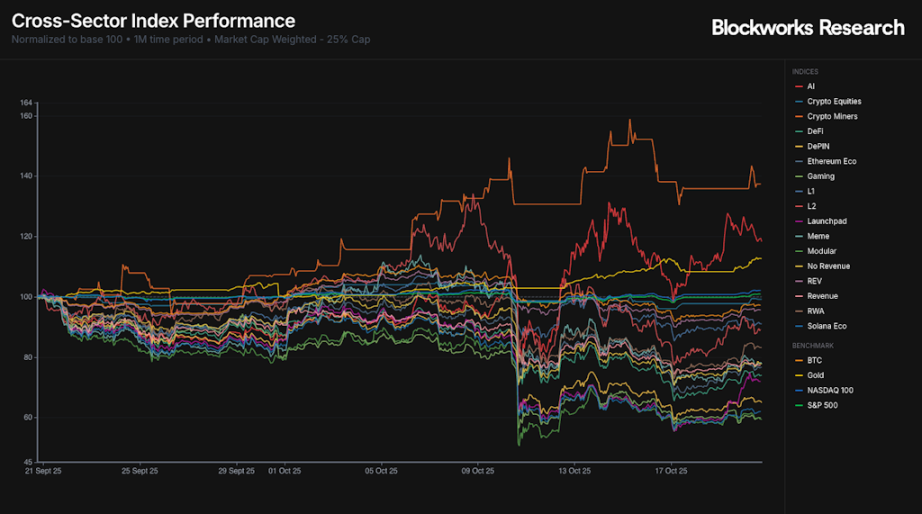
Task: Enable the BTC benchmark line
Action: (x=815, y=360)
